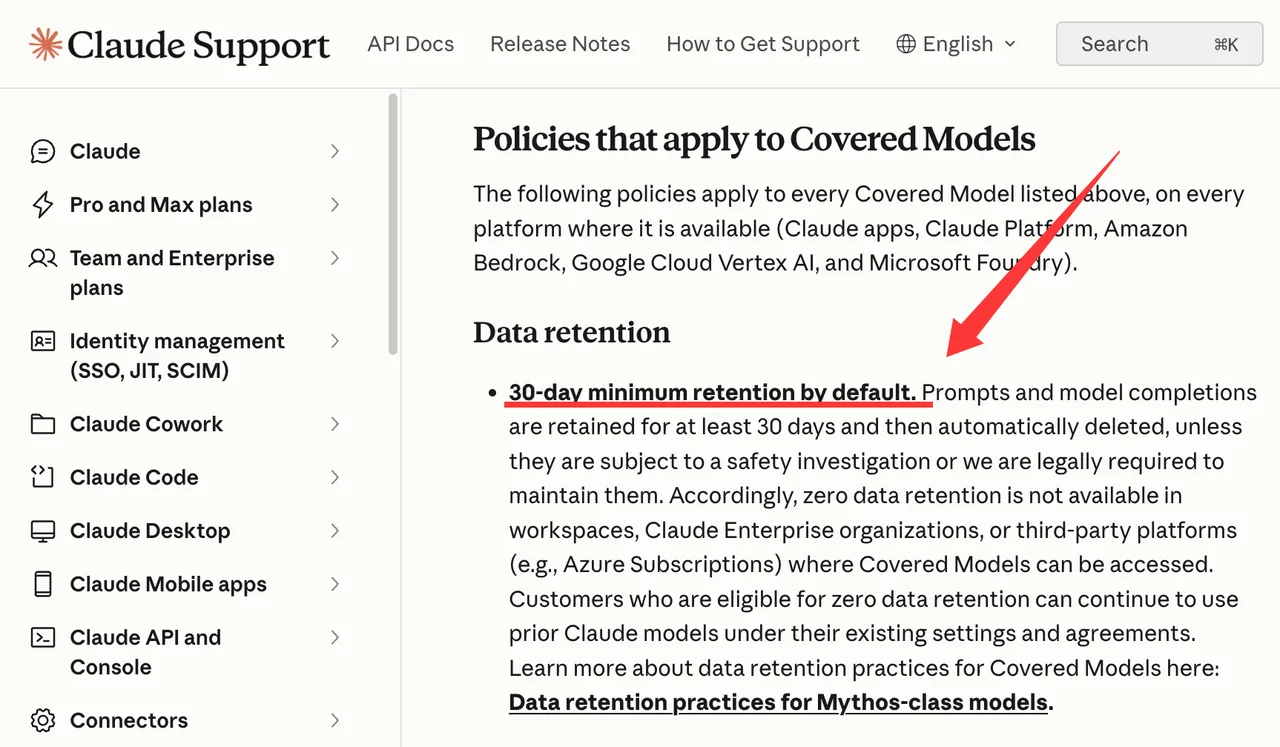Click the Search input field

click(1159, 44)
